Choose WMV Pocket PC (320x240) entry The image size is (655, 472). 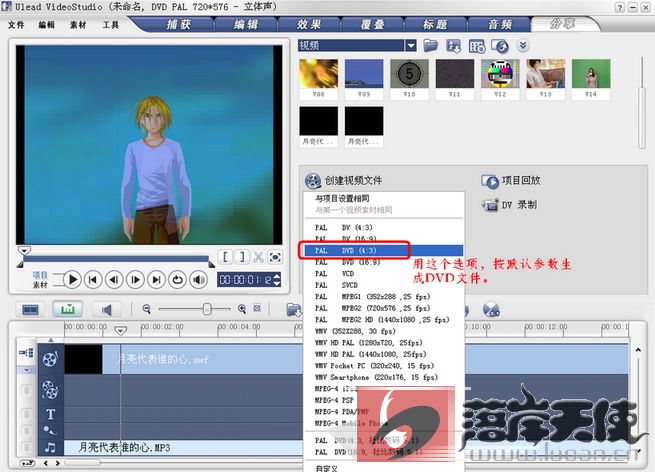[383, 365]
